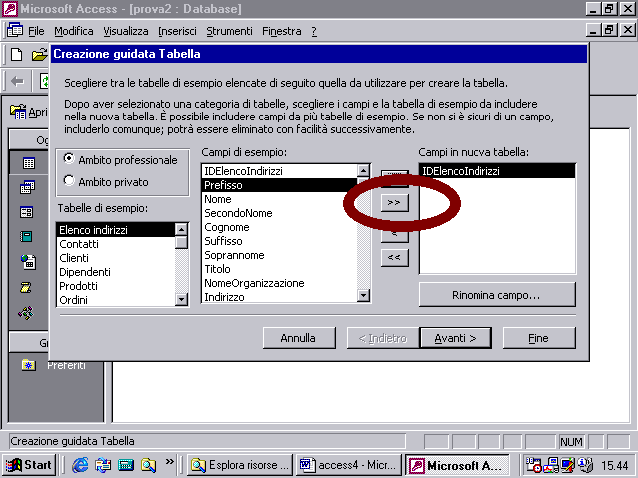Click the magnifier folder quick launch icon
Image resolution: width=638 pixels, height=478 pixels.
(x=149, y=464)
